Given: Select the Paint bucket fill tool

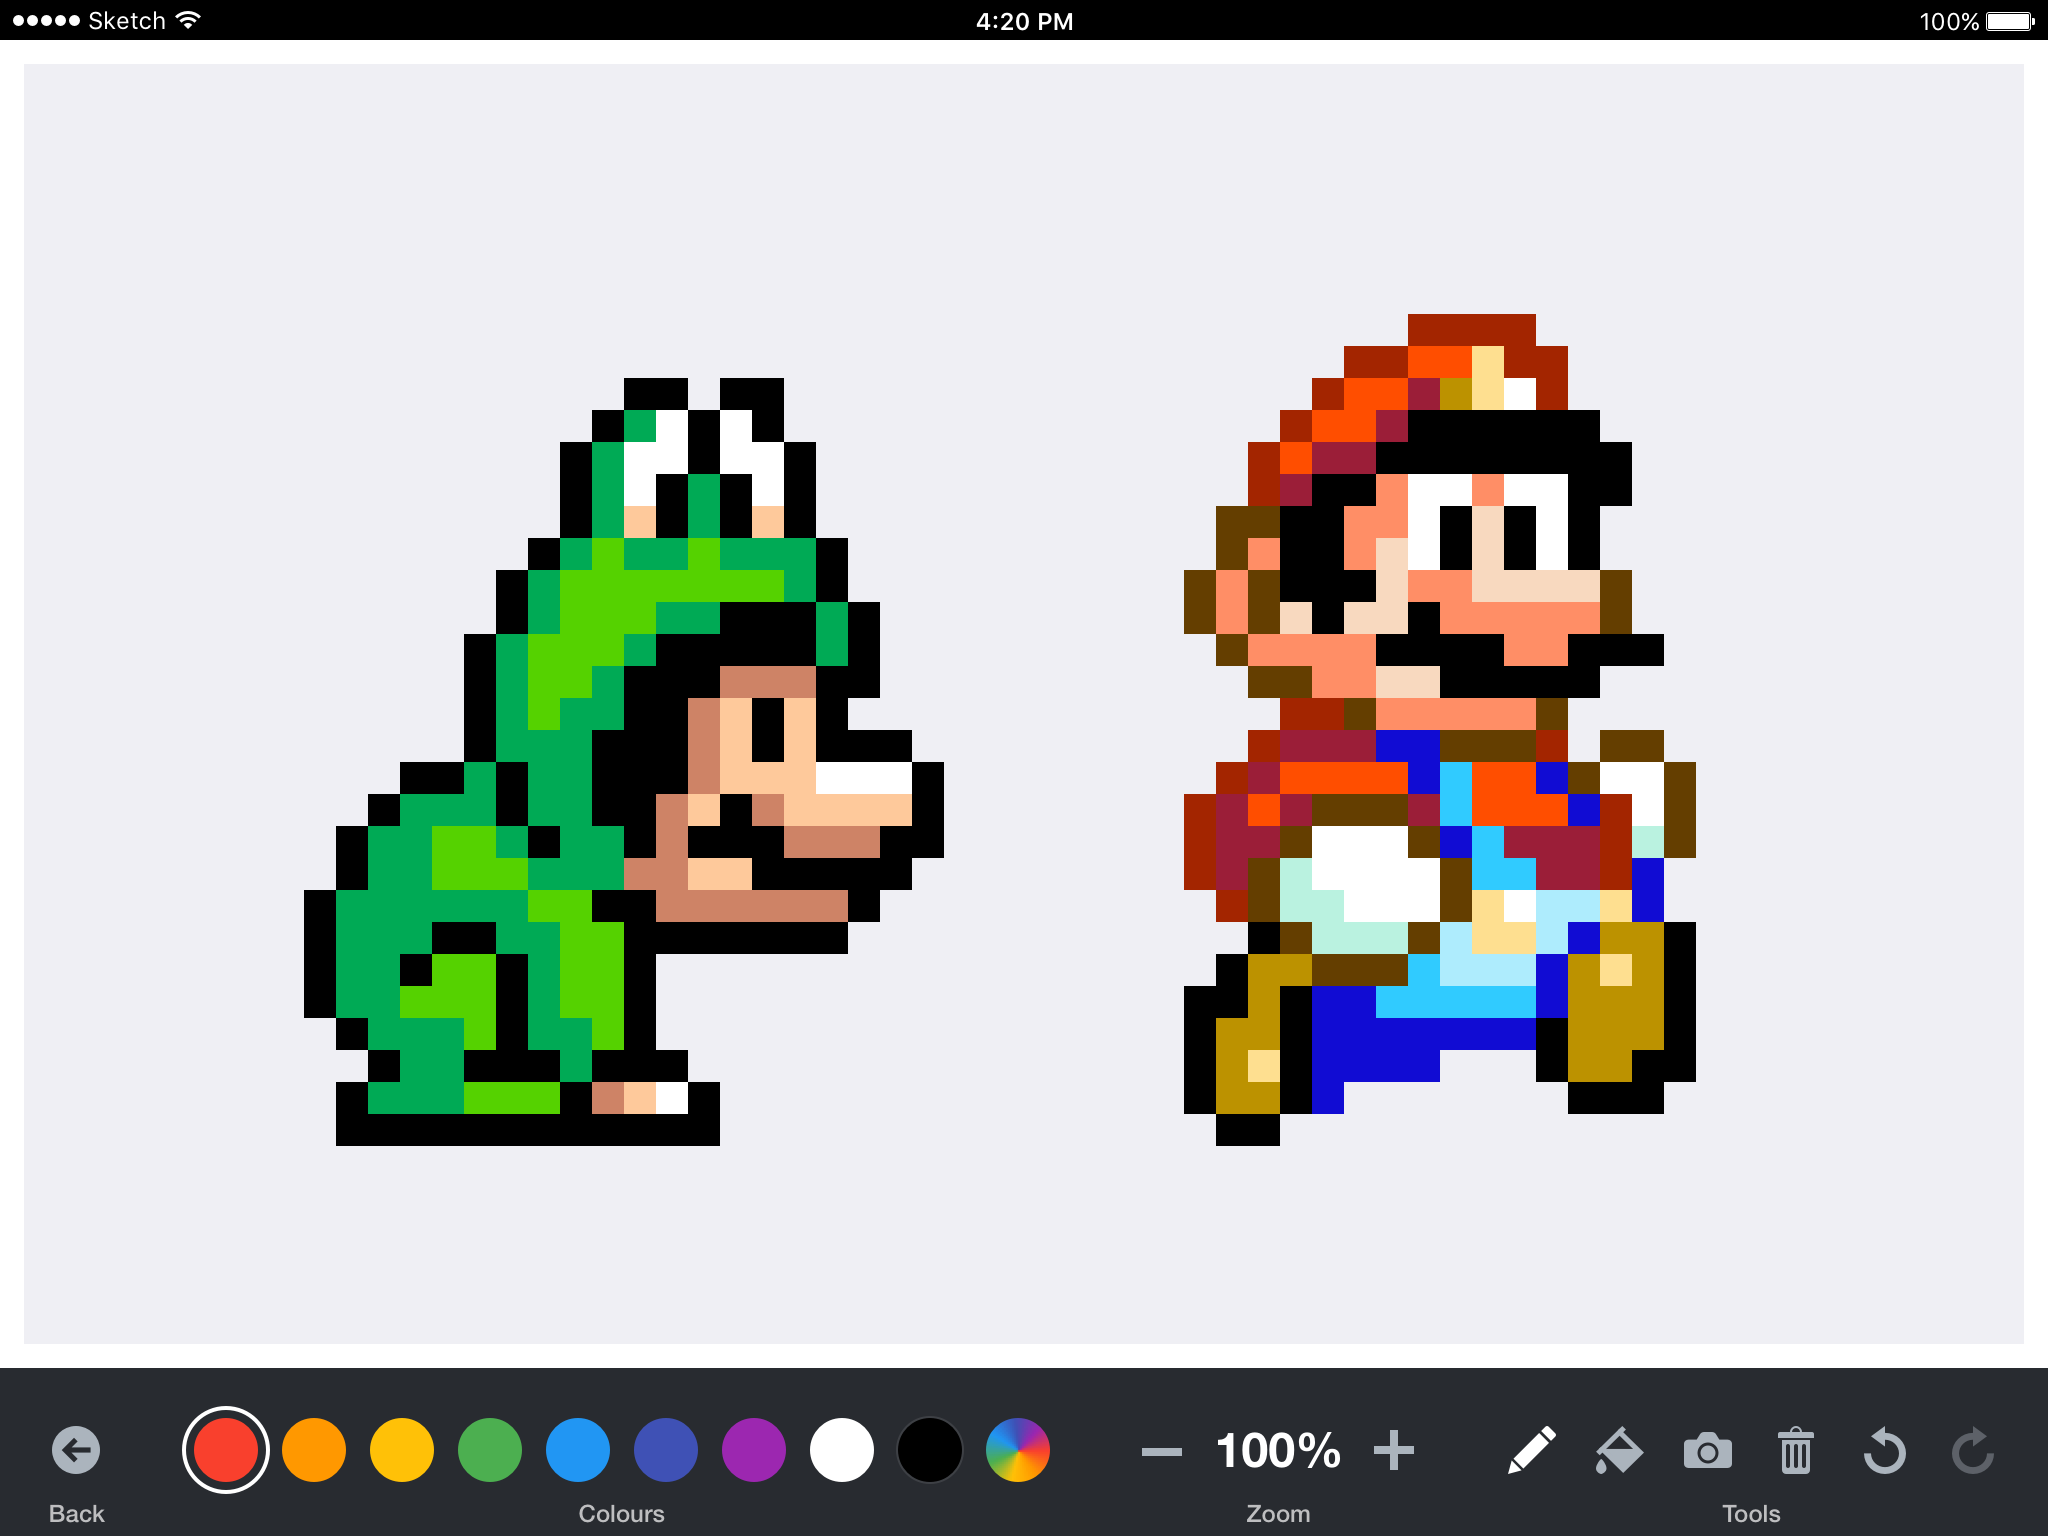Looking at the screenshot, I should (1619, 1451).
